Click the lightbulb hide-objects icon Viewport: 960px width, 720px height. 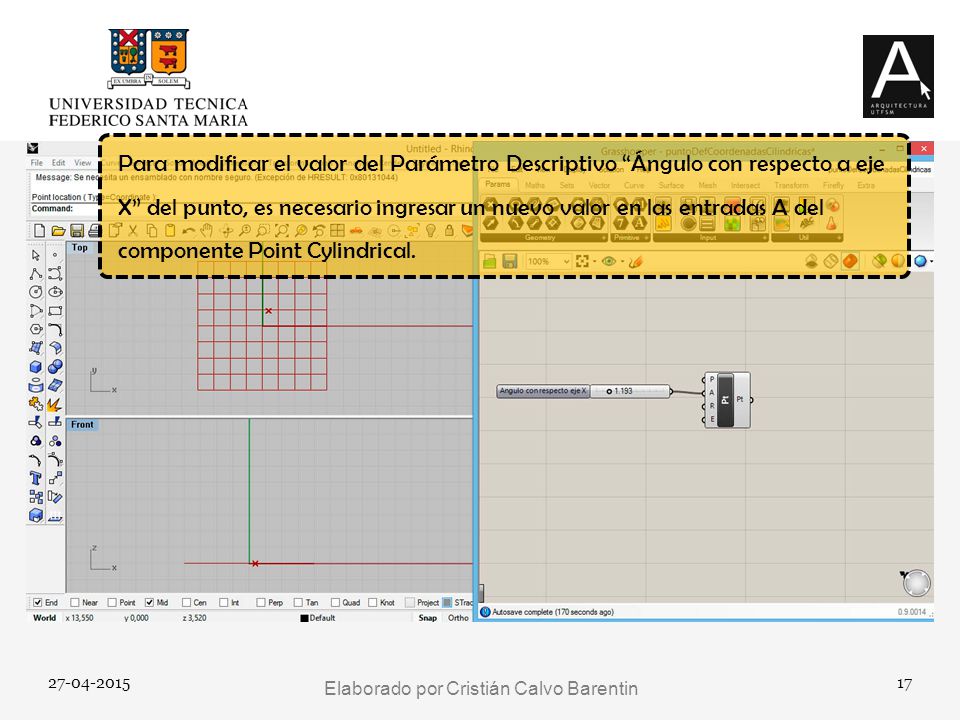pyautogui.click(x=431, y=231)
